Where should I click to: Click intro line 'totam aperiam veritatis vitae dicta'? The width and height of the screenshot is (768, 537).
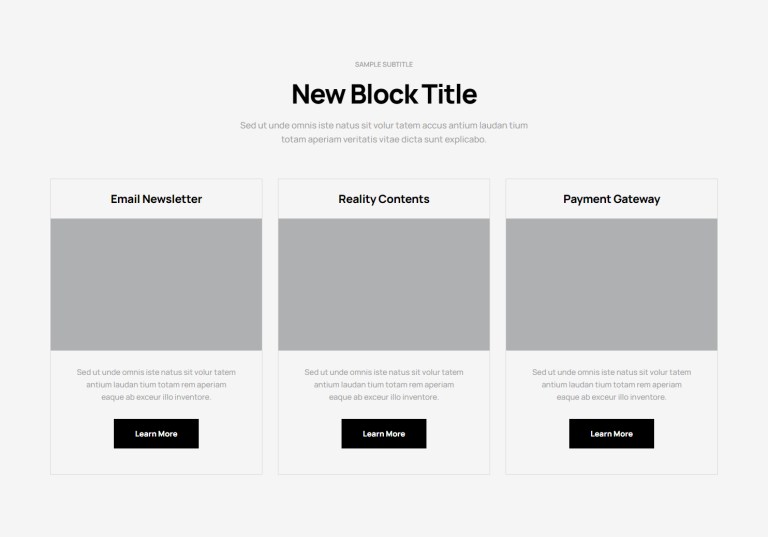point(384,139)
